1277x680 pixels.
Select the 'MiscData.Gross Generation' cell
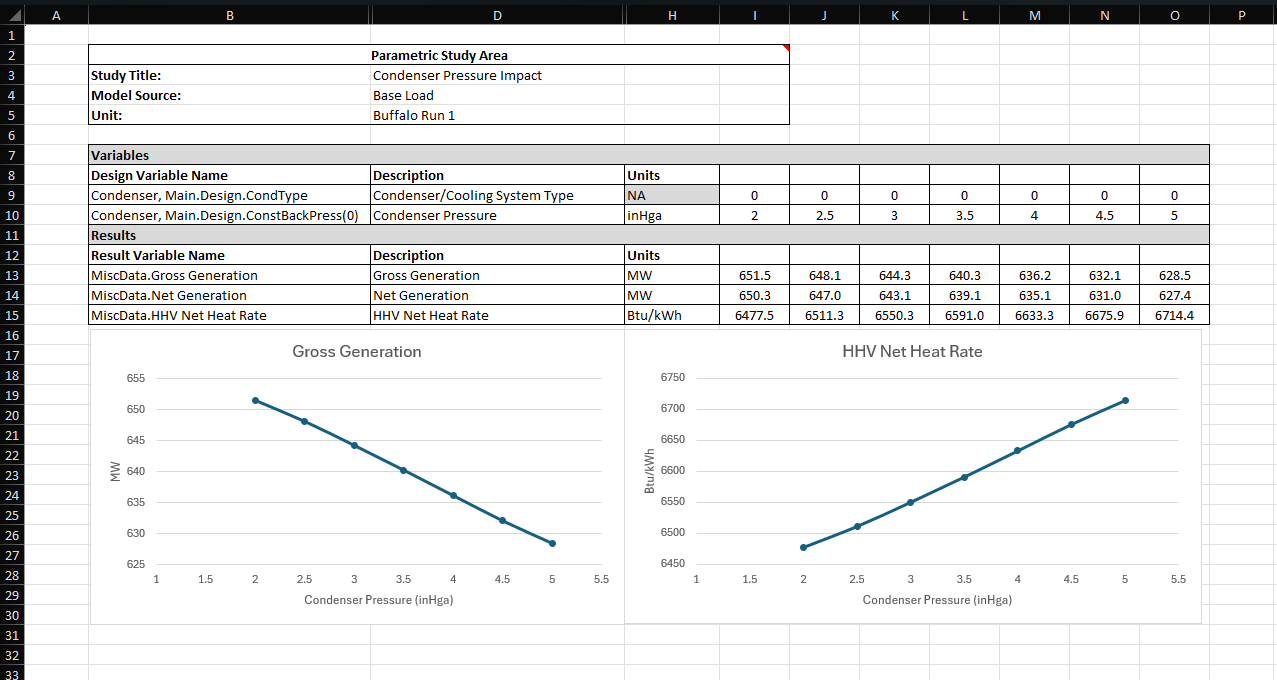tap(230, 275)
